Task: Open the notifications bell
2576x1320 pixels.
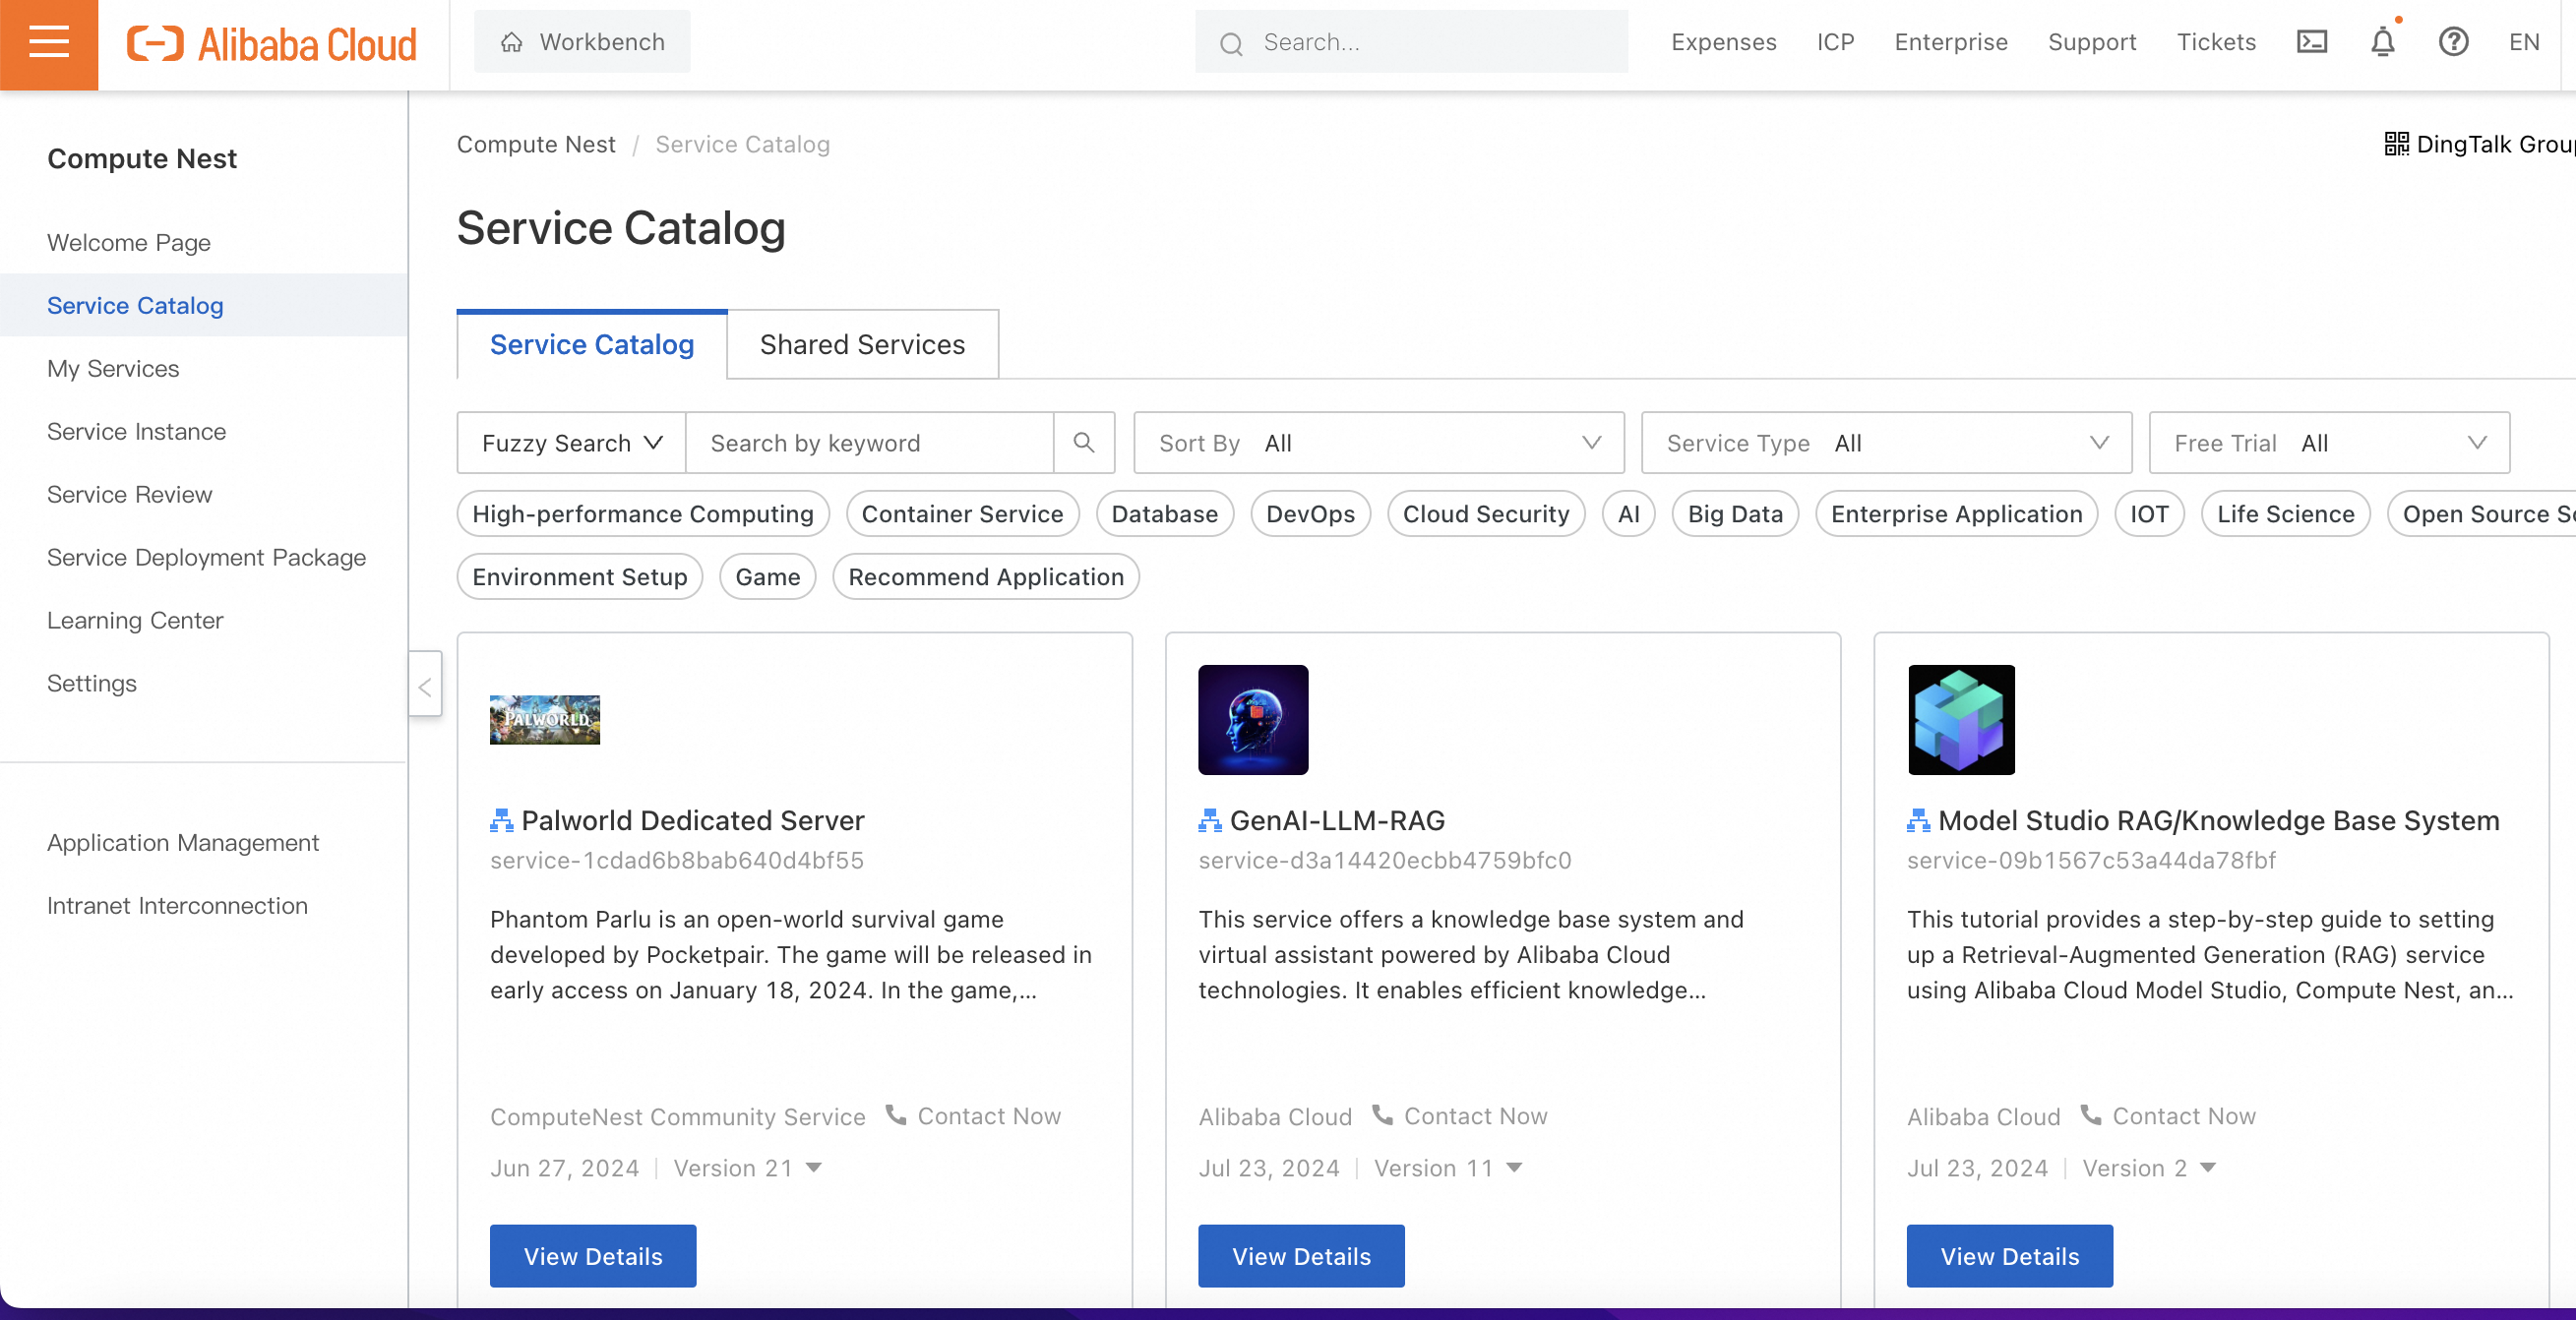Action: [x=2383, y=42]
